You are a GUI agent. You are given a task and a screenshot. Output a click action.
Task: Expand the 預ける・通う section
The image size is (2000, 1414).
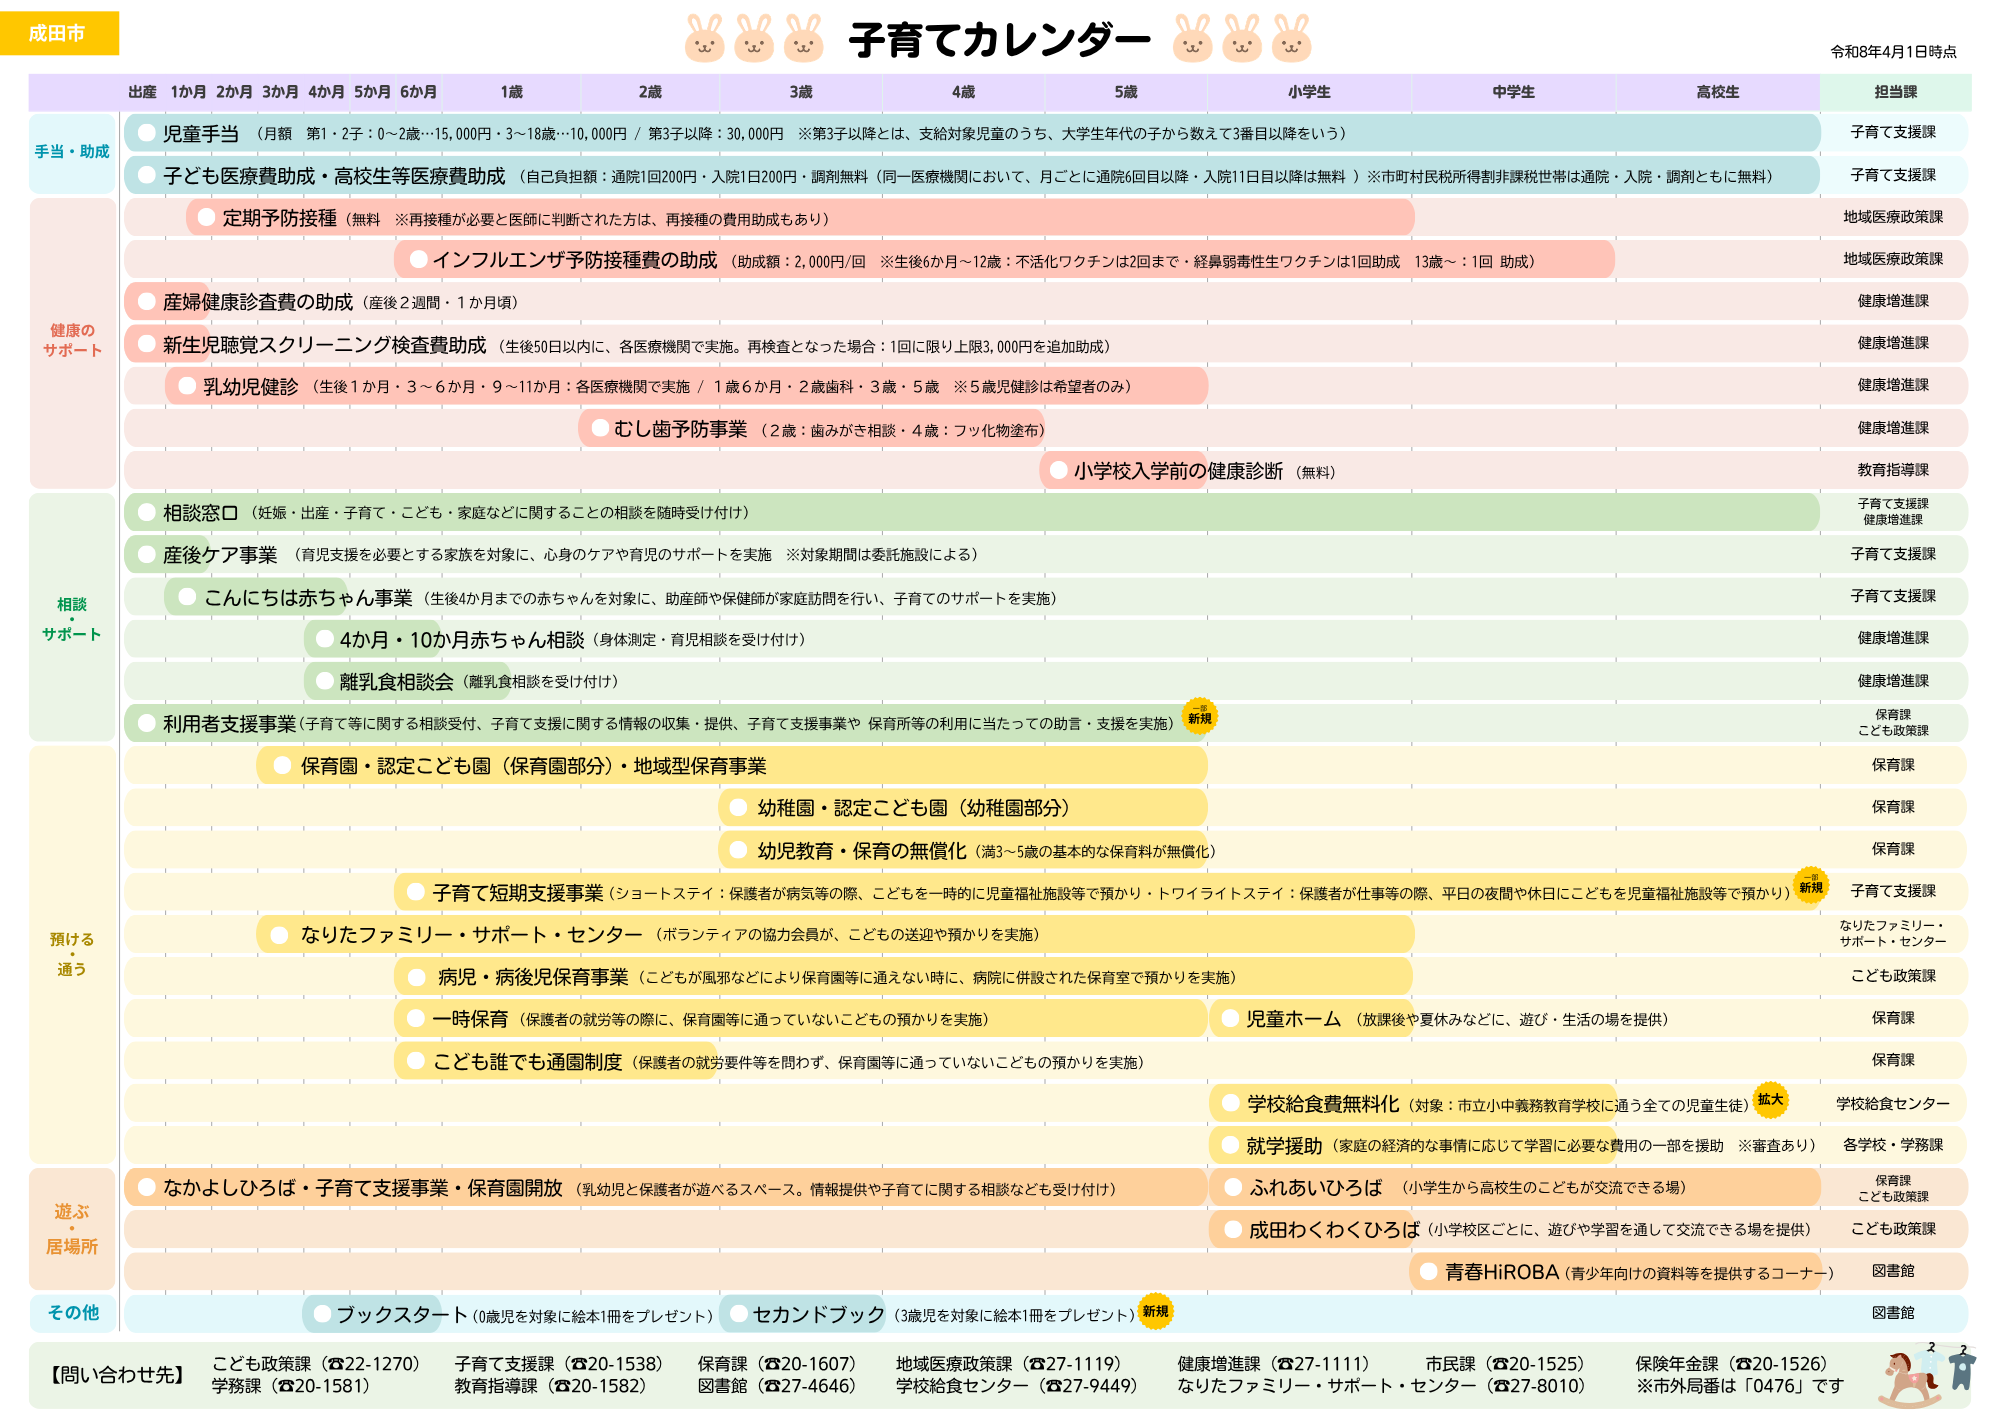pos(73,950)
